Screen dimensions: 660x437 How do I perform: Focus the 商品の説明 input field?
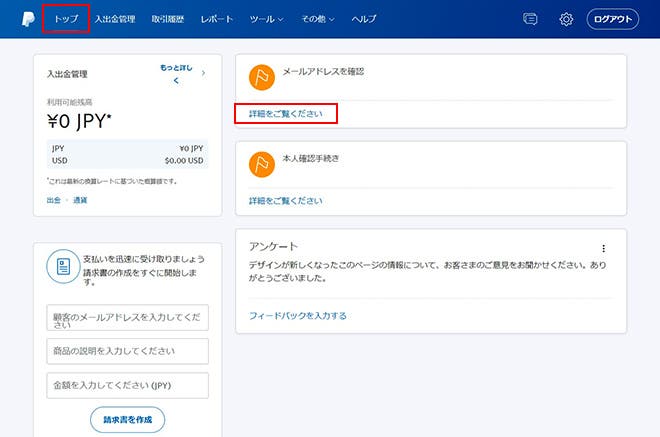click(128, 351)
